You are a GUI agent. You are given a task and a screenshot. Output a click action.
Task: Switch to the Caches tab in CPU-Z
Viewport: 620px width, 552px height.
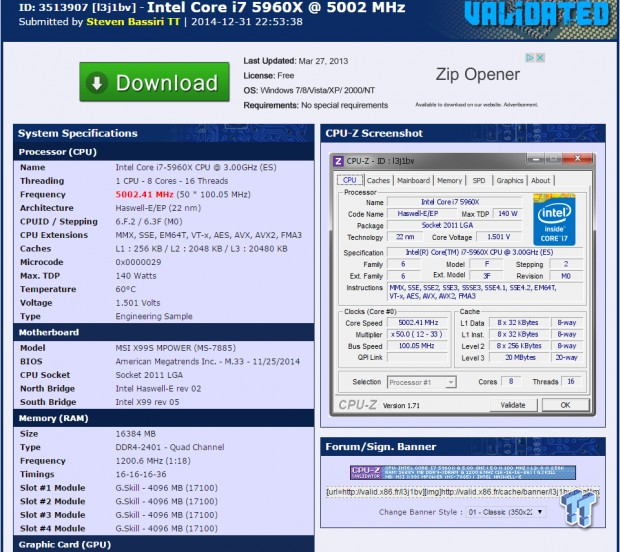tap(378, 180)
